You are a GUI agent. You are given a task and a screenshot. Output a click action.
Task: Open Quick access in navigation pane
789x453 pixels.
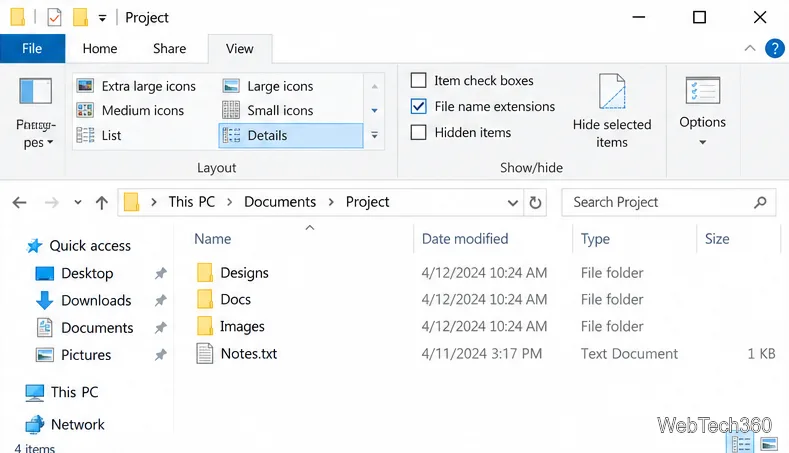point(90,246)
